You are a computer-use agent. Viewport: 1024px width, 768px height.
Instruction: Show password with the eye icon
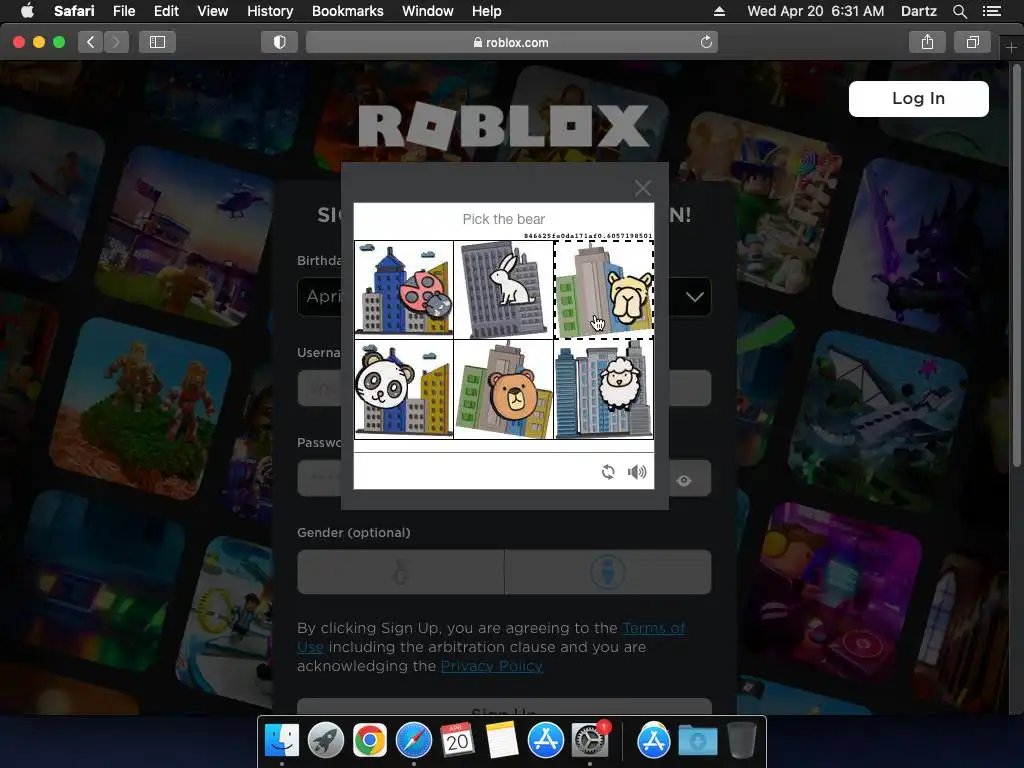pos(684,481)
